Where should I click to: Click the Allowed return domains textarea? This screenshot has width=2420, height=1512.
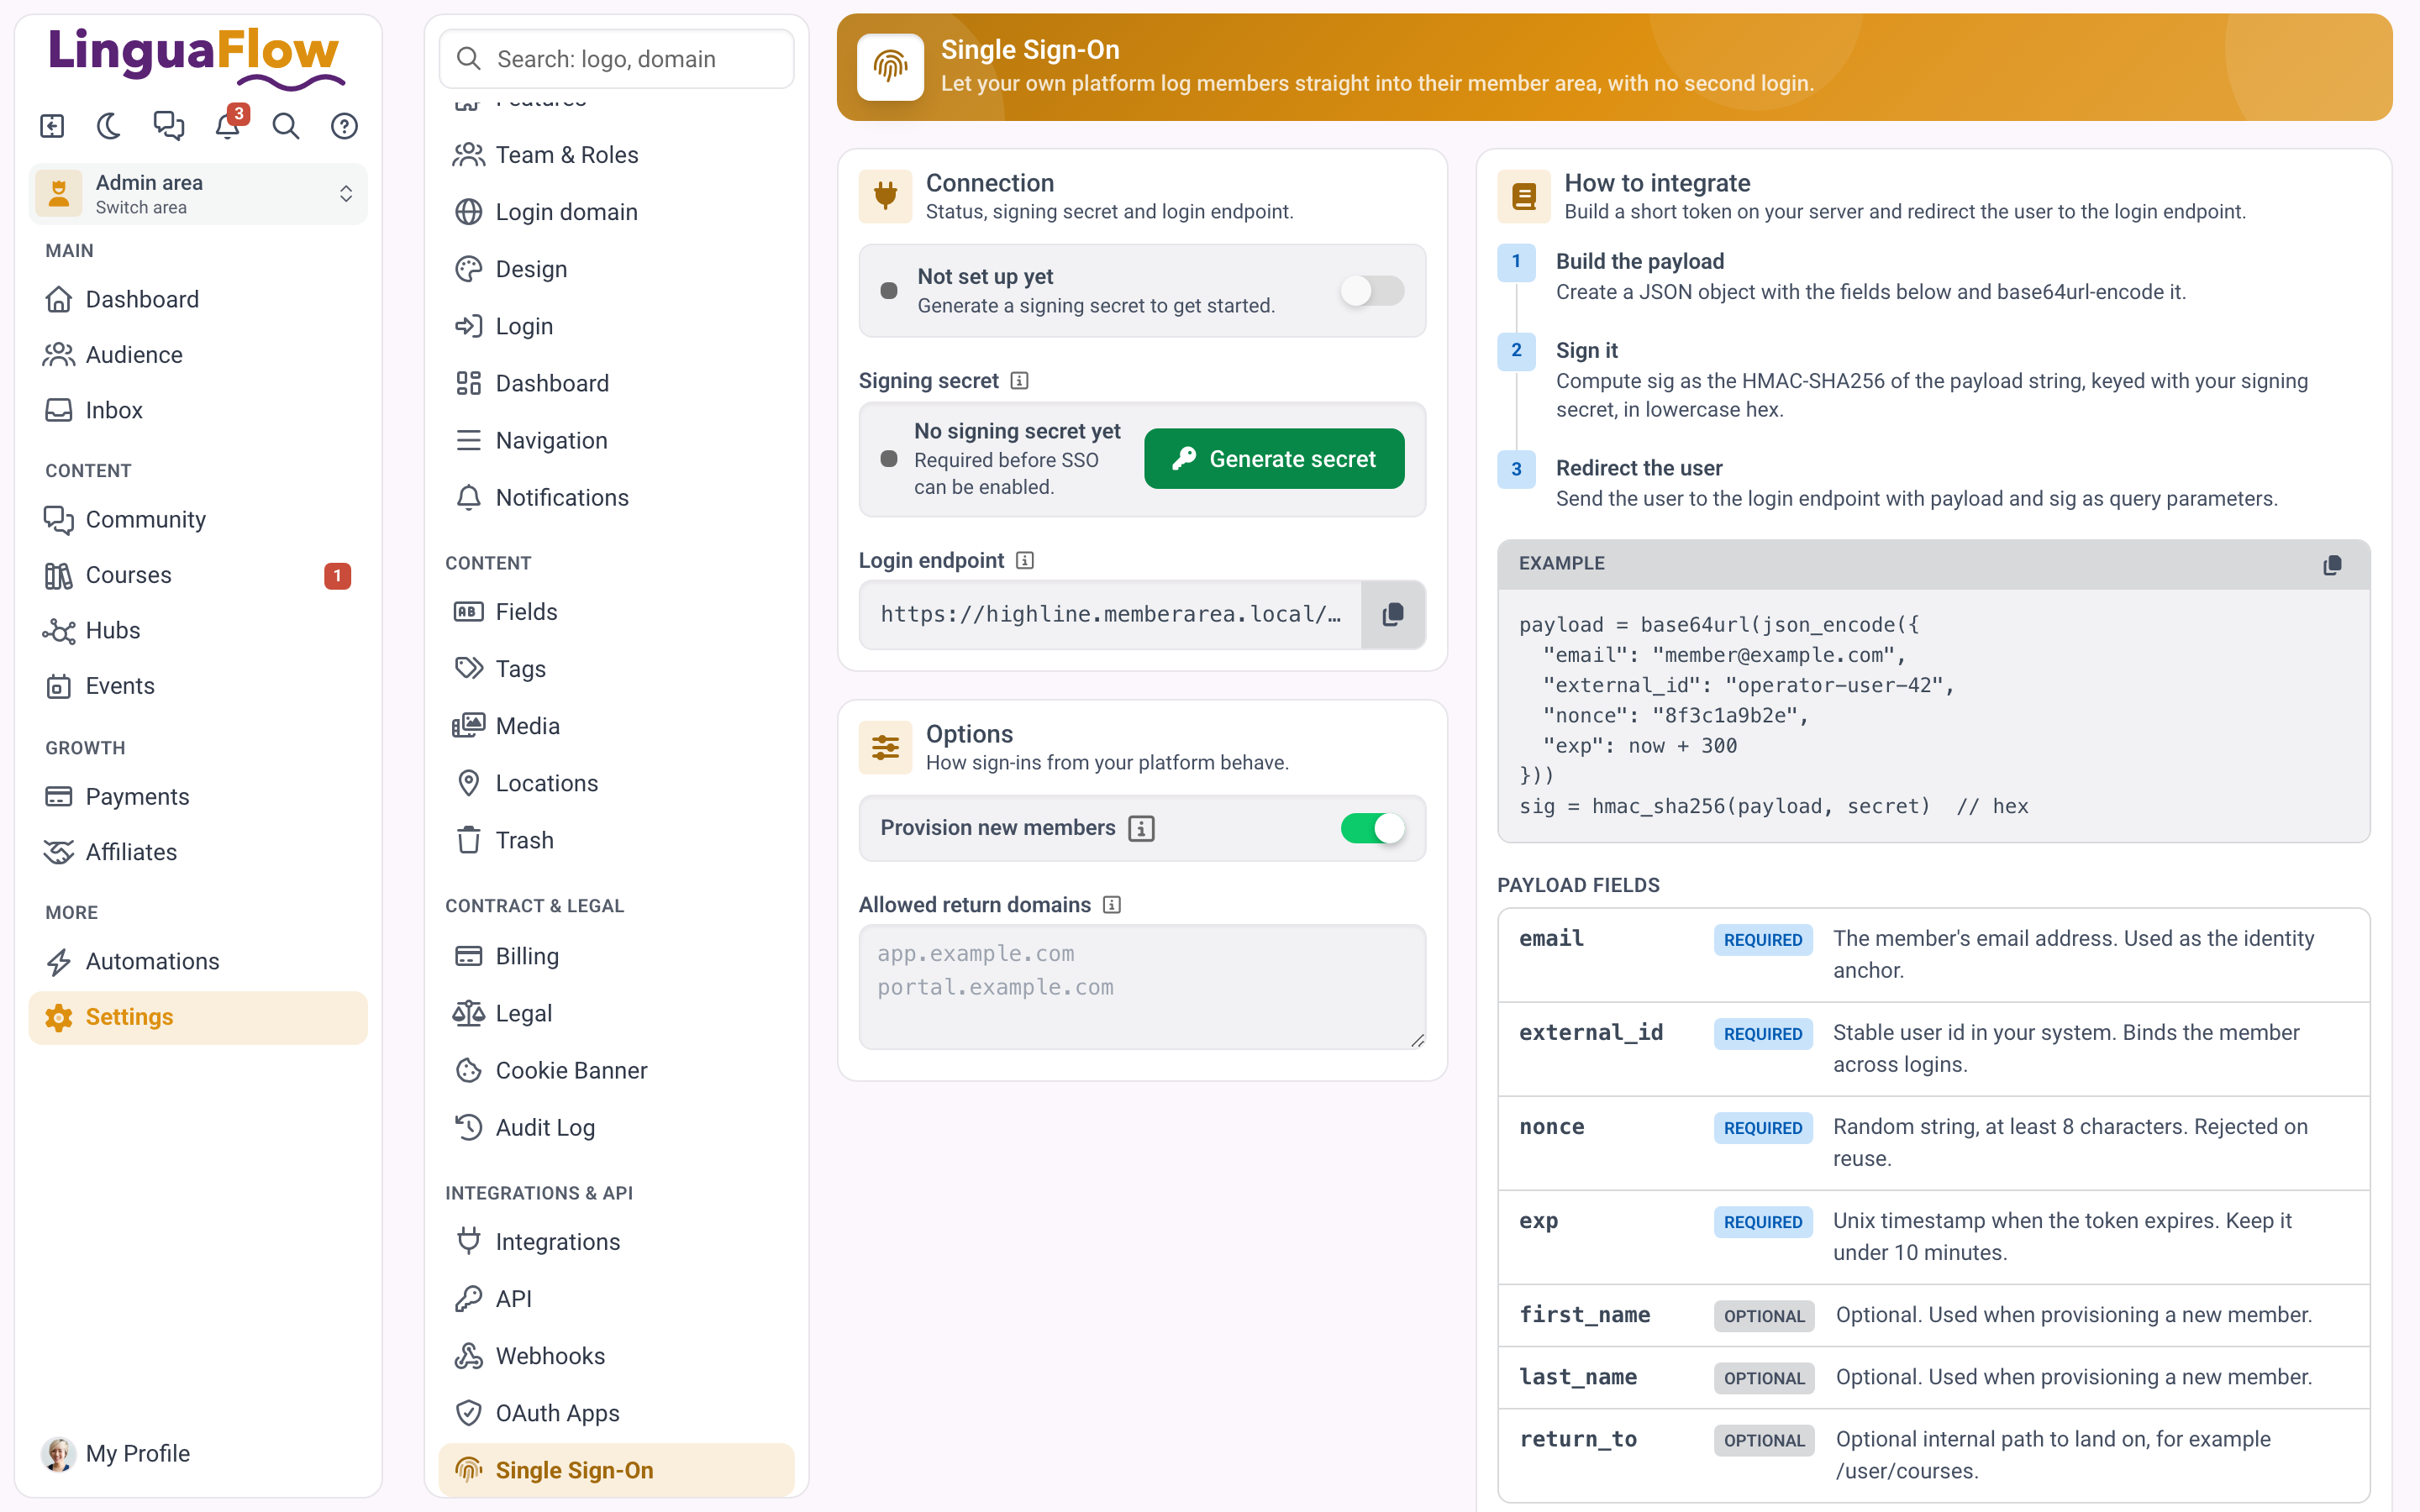1142,987
